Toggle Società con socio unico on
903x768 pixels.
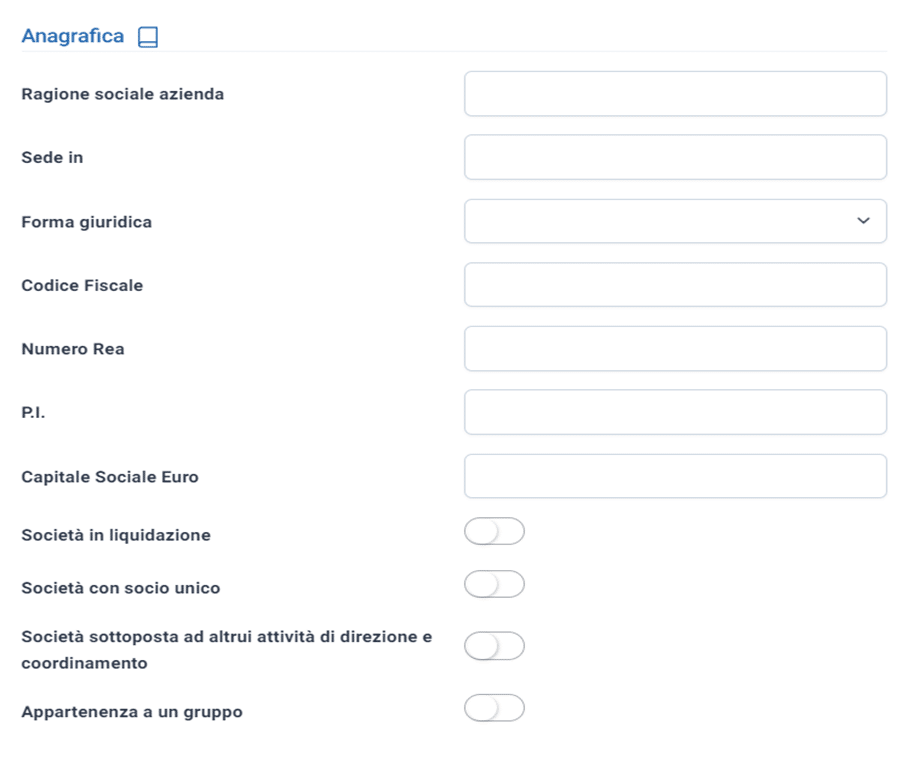click(494, 584)
